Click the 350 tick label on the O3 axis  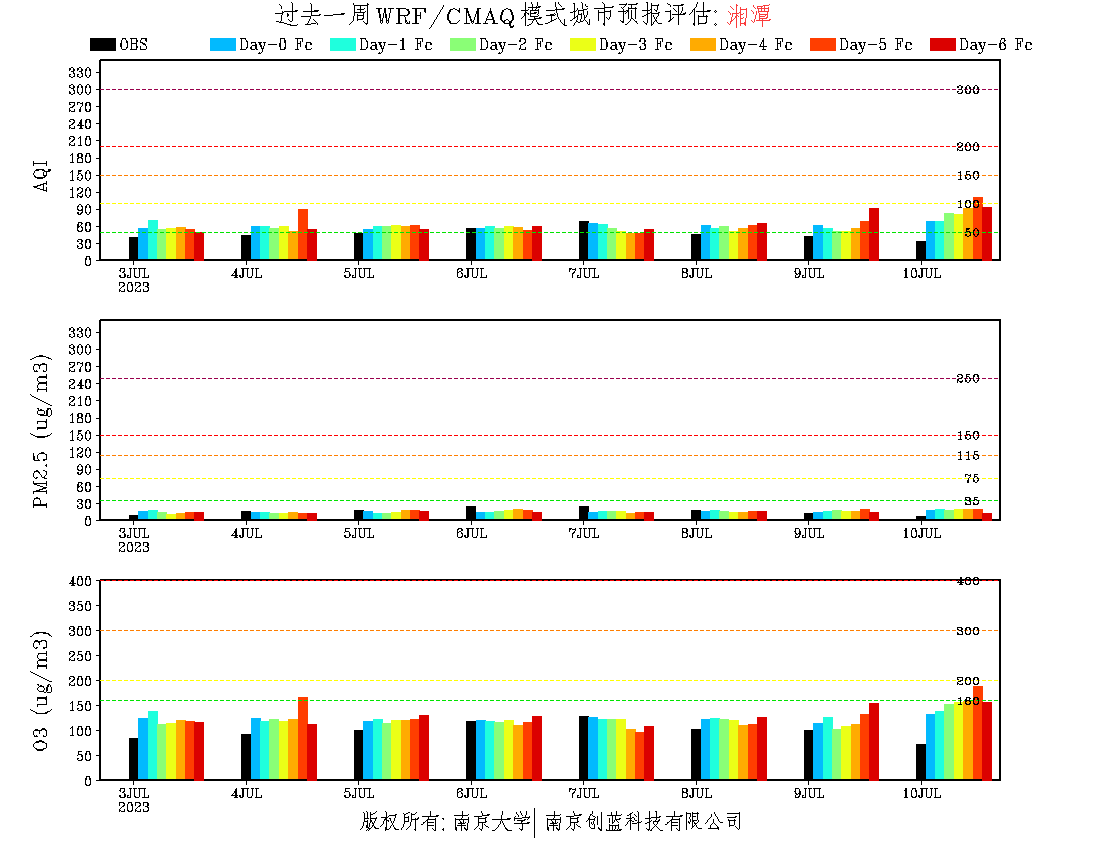click(80, 606)
